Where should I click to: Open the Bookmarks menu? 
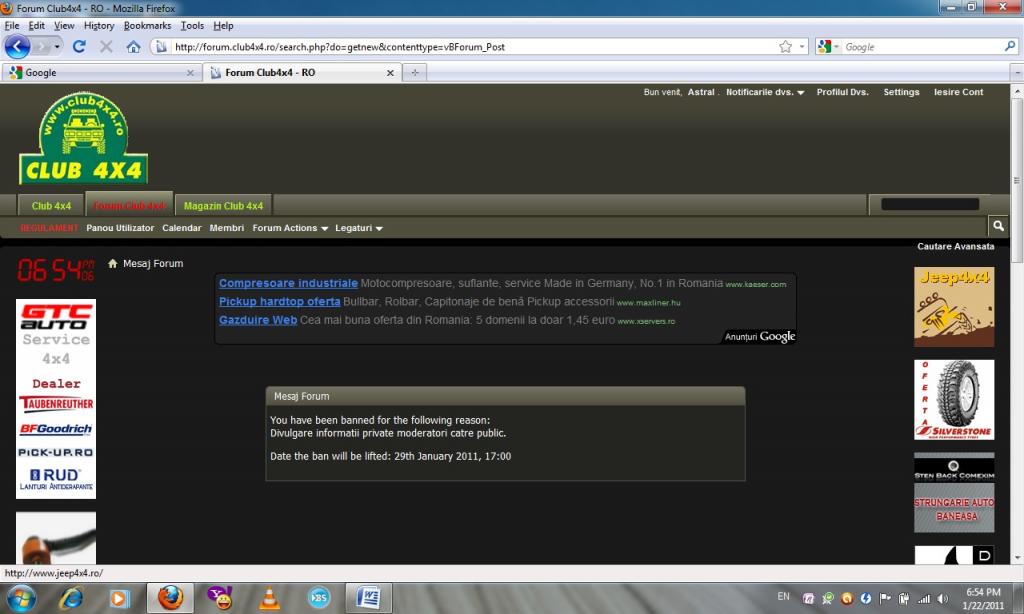click(x=147, y=25)
